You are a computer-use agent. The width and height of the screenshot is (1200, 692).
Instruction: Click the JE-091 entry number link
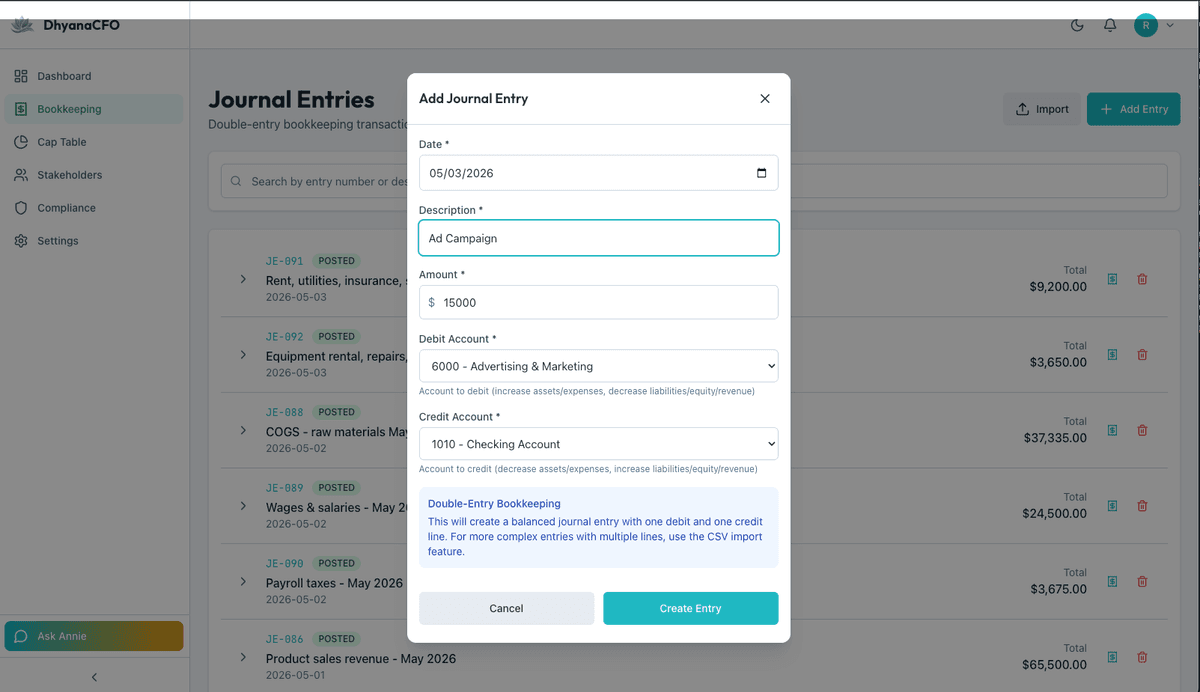coord(284,261)
